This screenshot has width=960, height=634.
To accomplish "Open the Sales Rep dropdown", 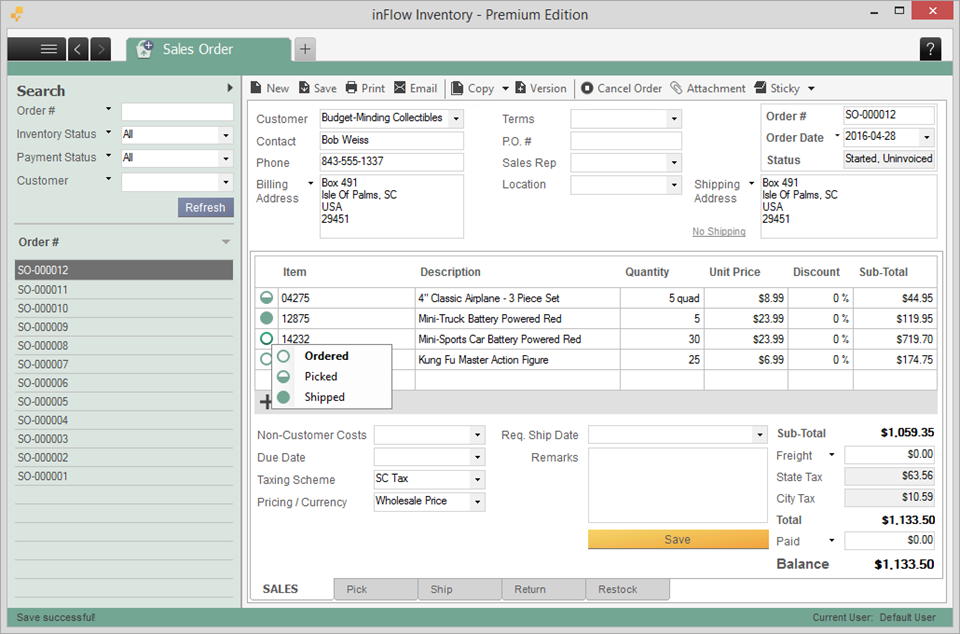I will pos(674,162).
